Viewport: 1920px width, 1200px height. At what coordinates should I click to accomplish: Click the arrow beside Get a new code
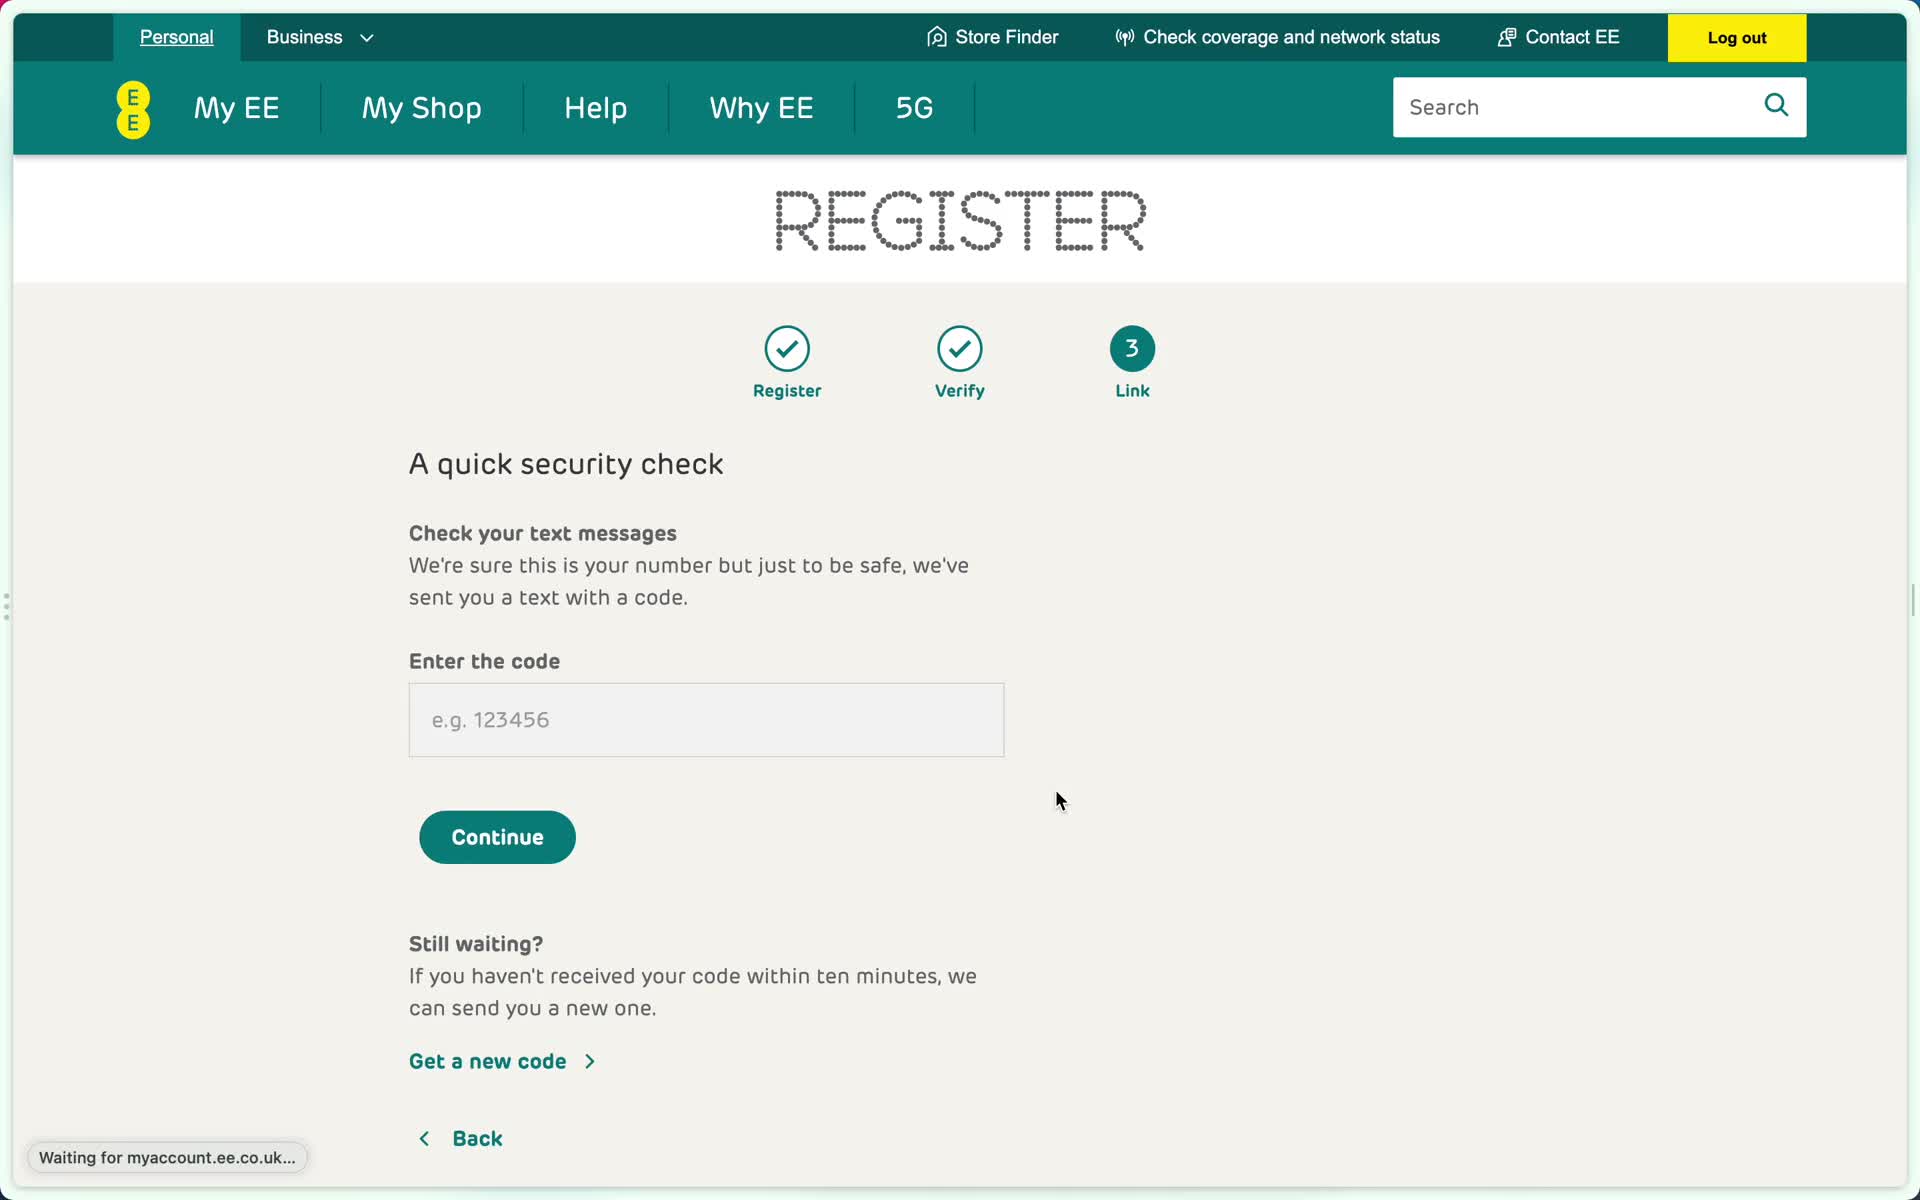[x=590, y=1061]
